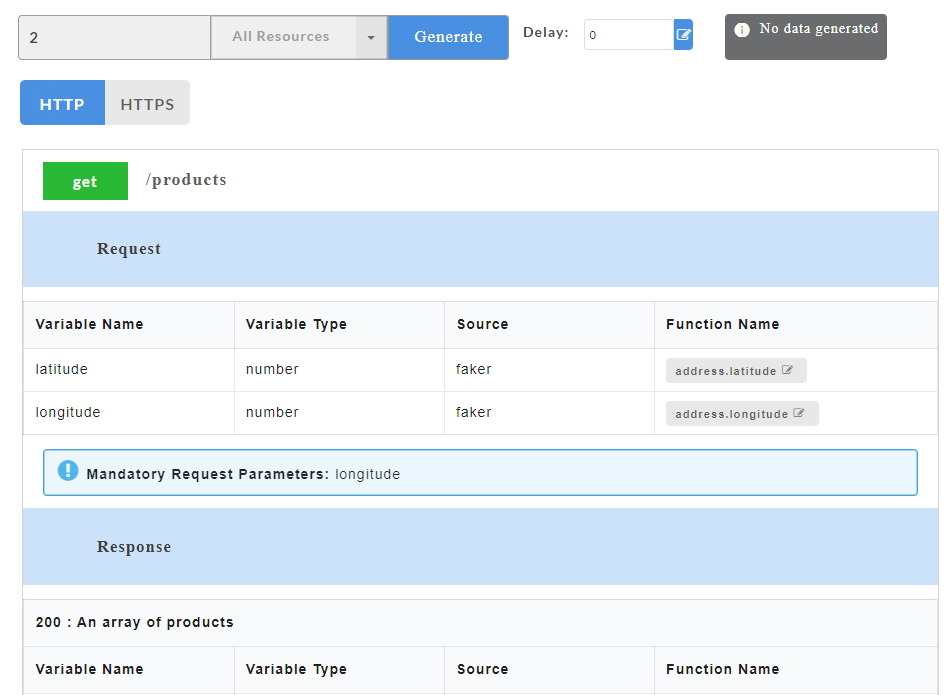This screenshot has height=695, width=951.
Task: Collapse the Response section header
Action: click(480, 547)
